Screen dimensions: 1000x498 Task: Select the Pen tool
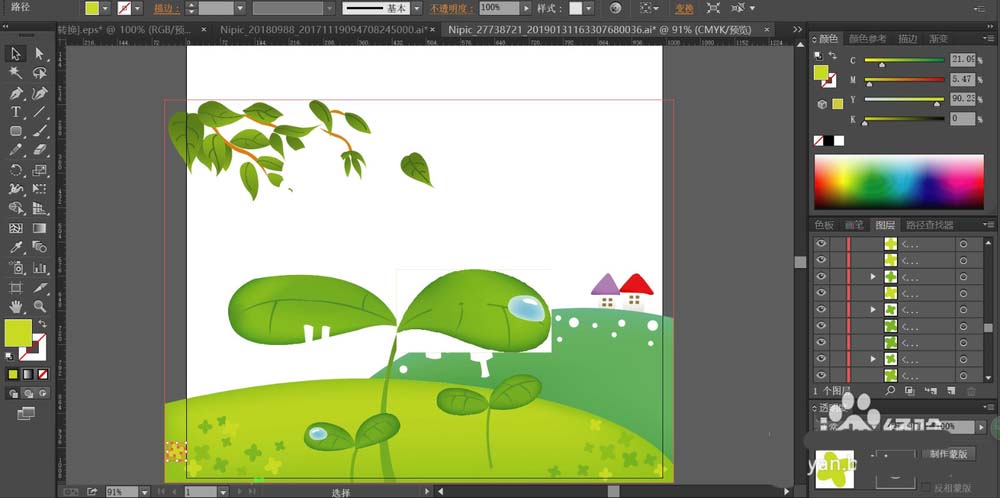click(16, 92)
